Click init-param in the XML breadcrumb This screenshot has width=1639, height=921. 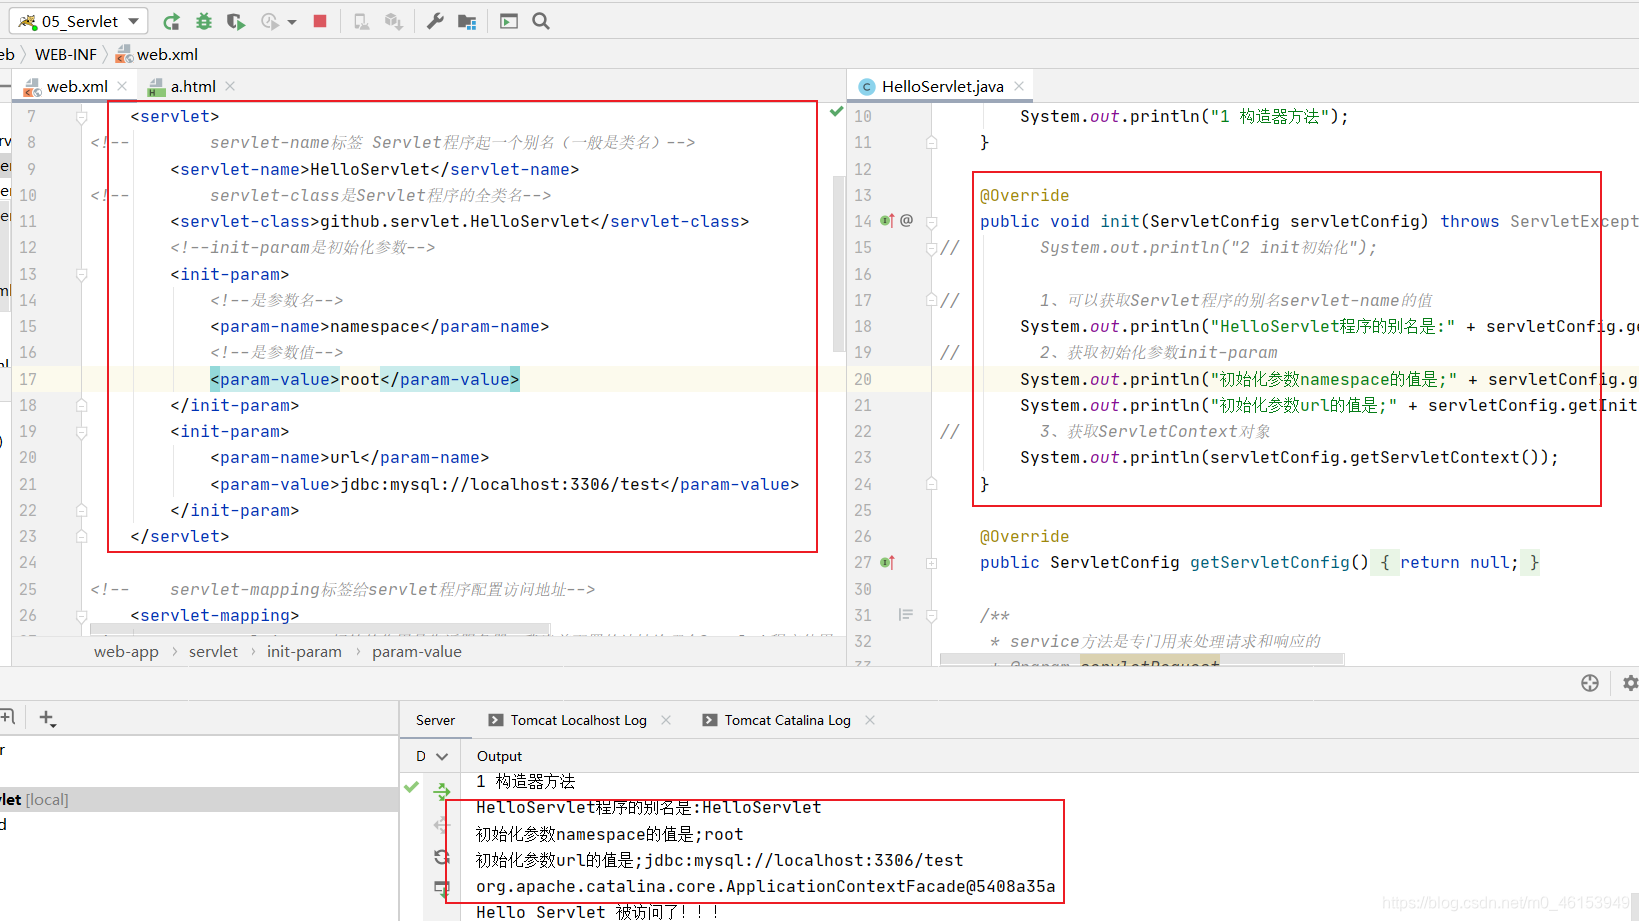pos(304,652)
